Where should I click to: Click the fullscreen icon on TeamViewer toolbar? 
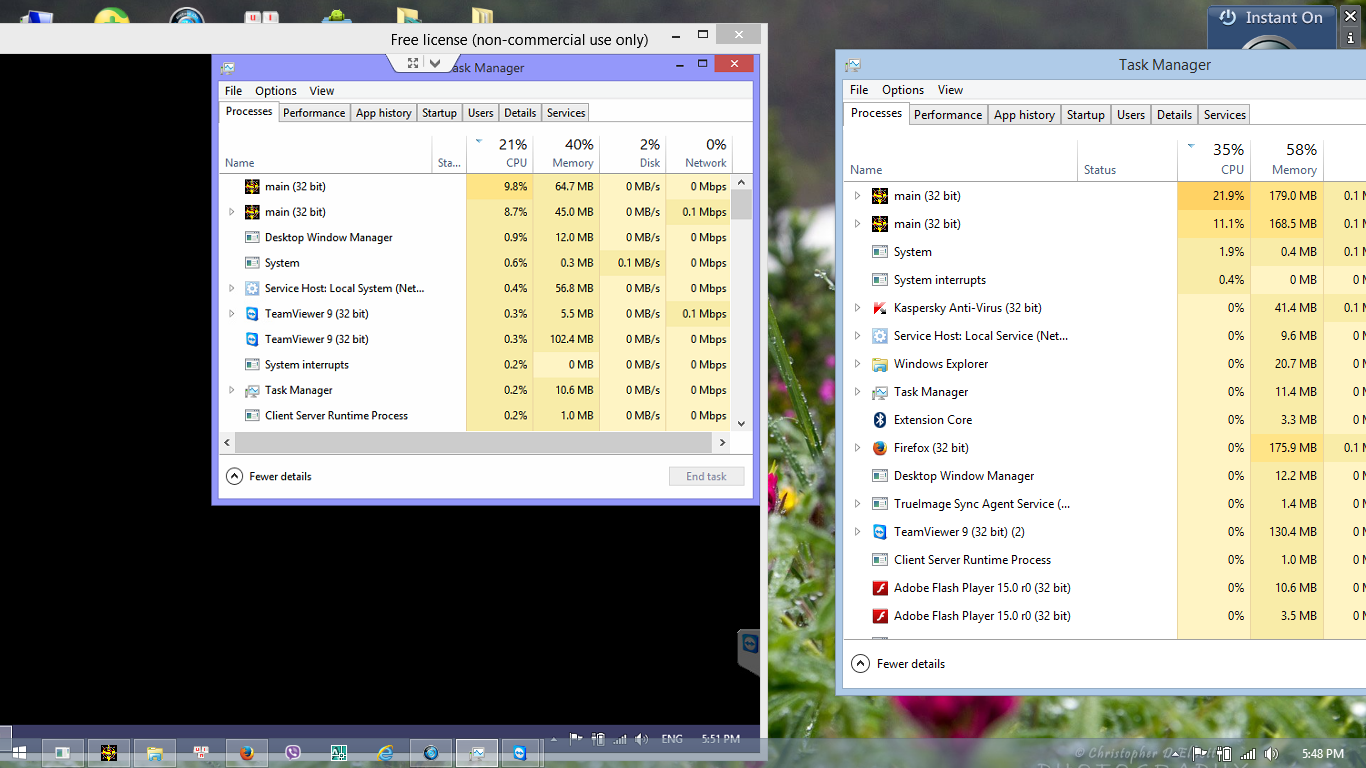click(413, 62)
